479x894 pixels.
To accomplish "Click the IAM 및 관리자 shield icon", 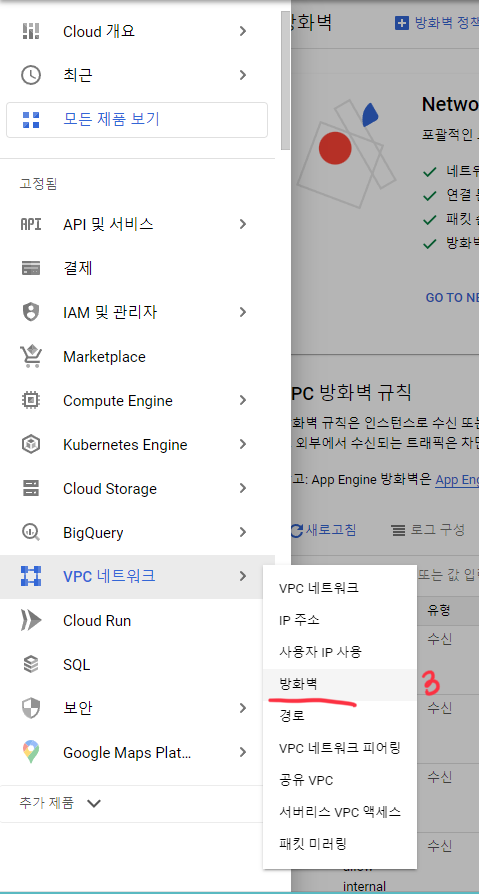I will 31,312.
